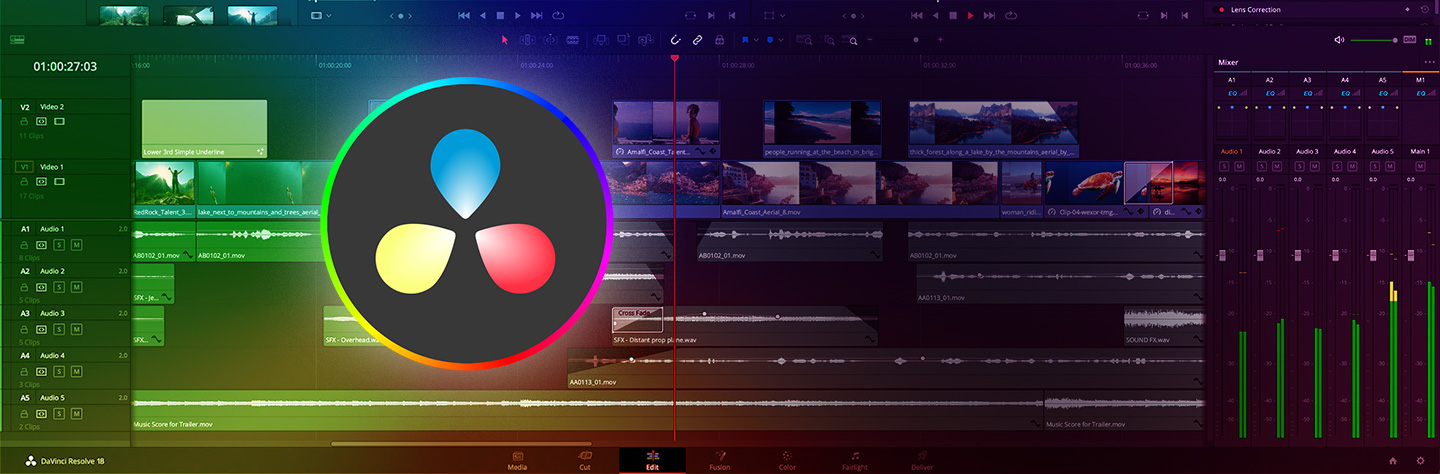1440x474 pixels.
Task: Play reverse in the timeline viewer
Action: [935, 15]
